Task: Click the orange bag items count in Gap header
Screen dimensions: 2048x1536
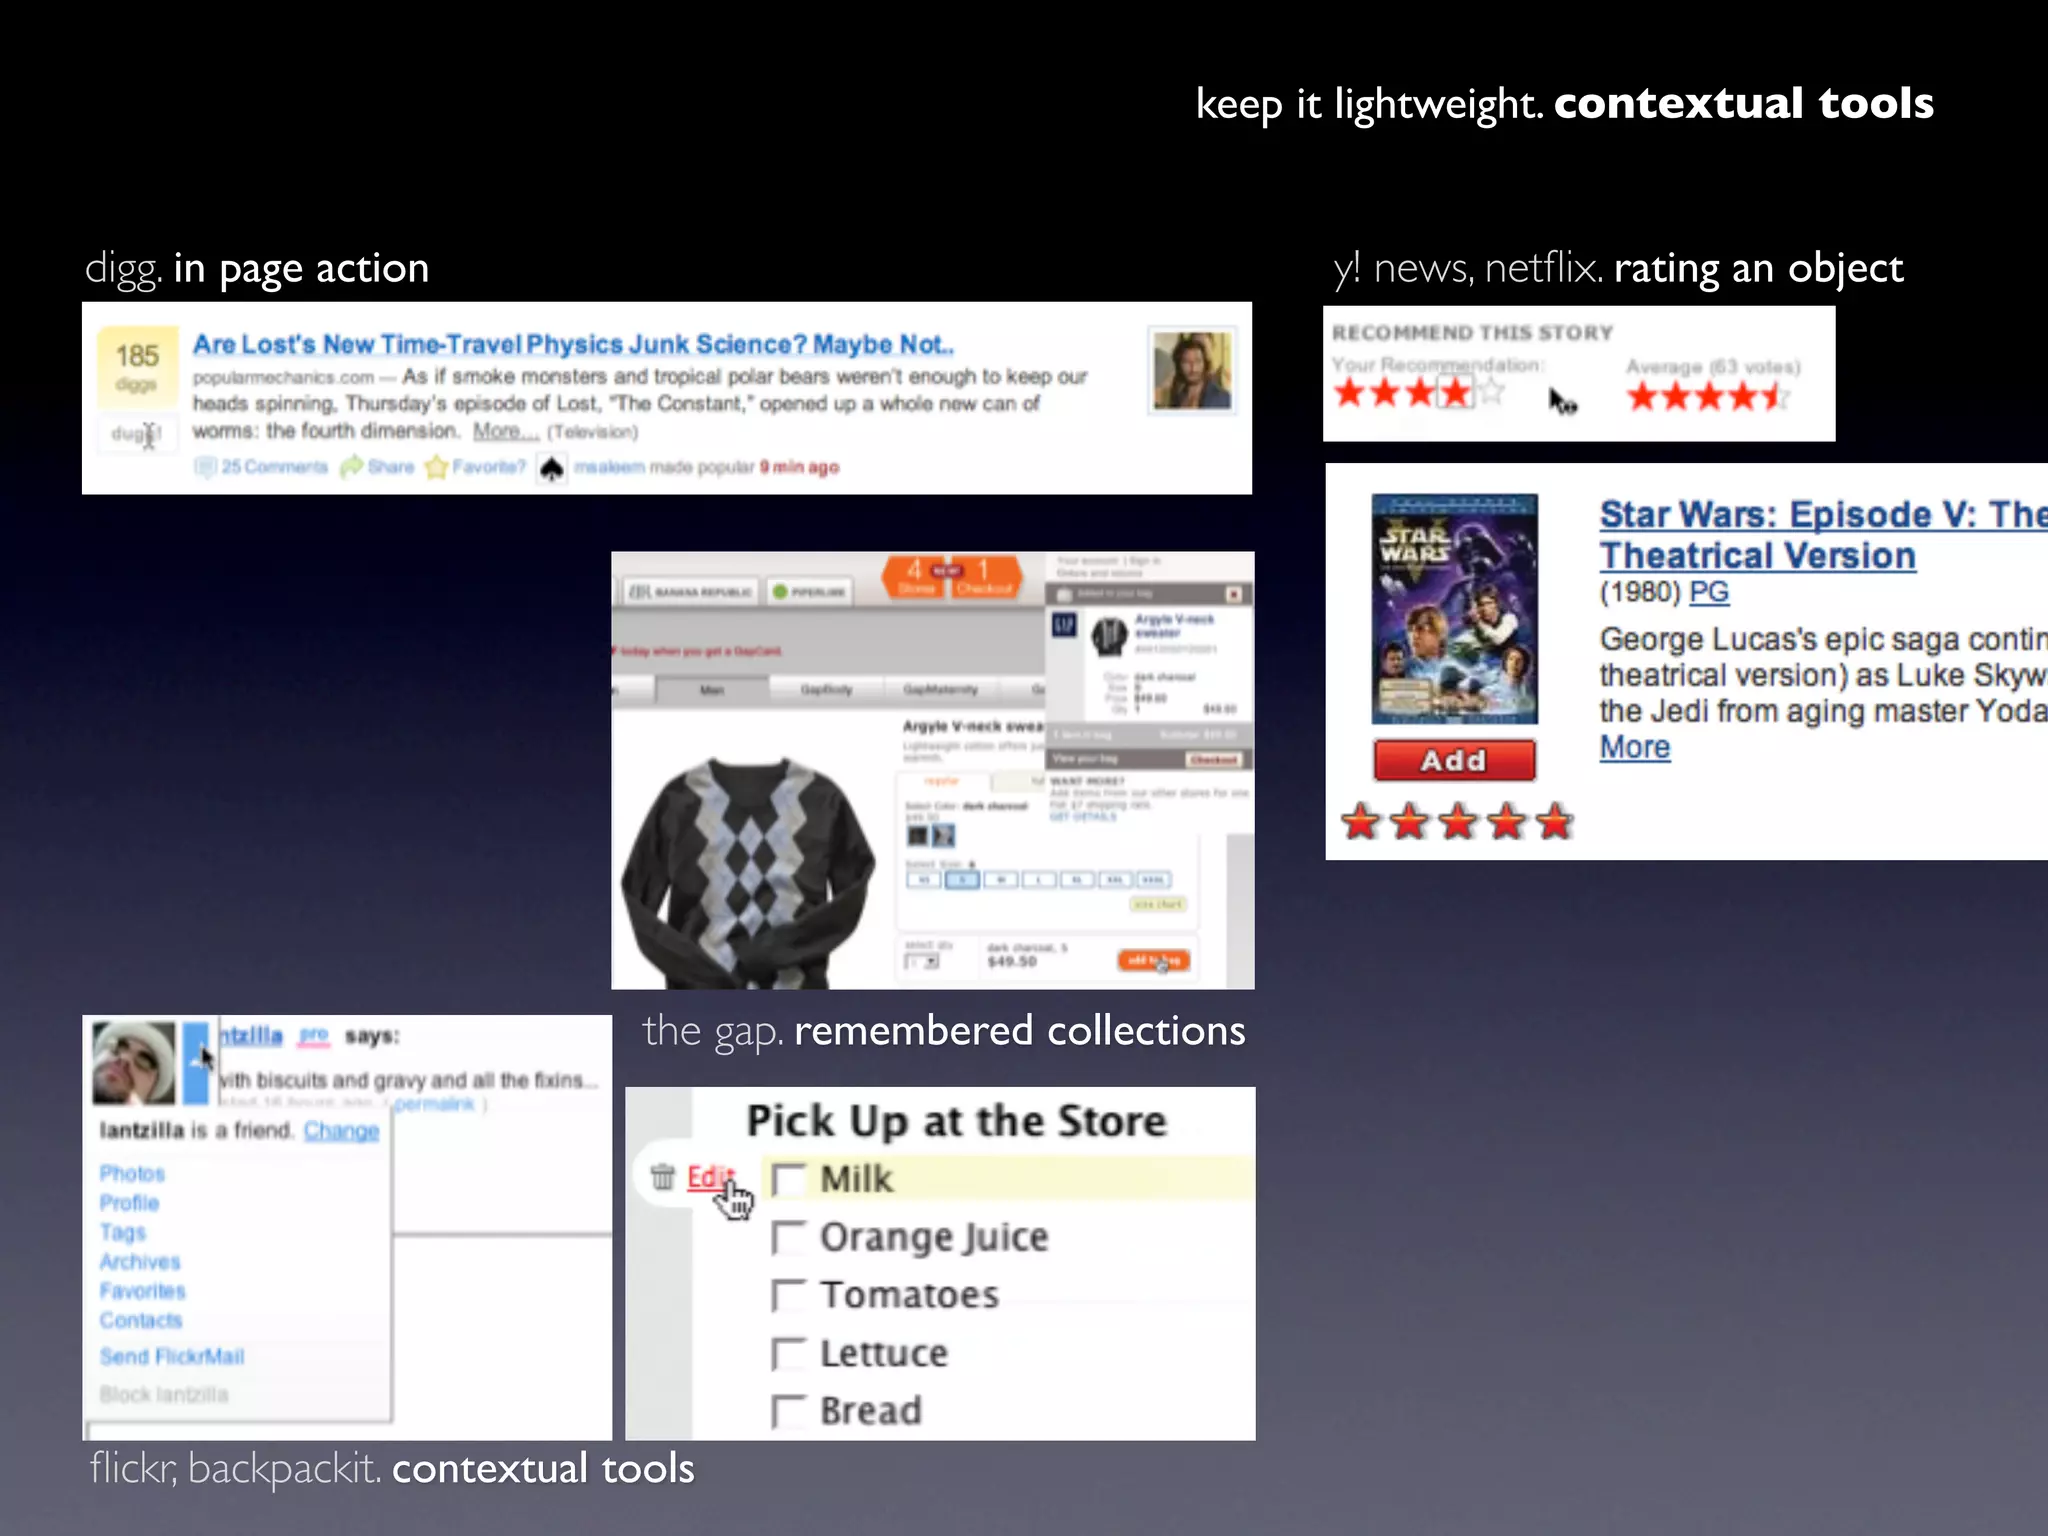Action: coord(915,577)
